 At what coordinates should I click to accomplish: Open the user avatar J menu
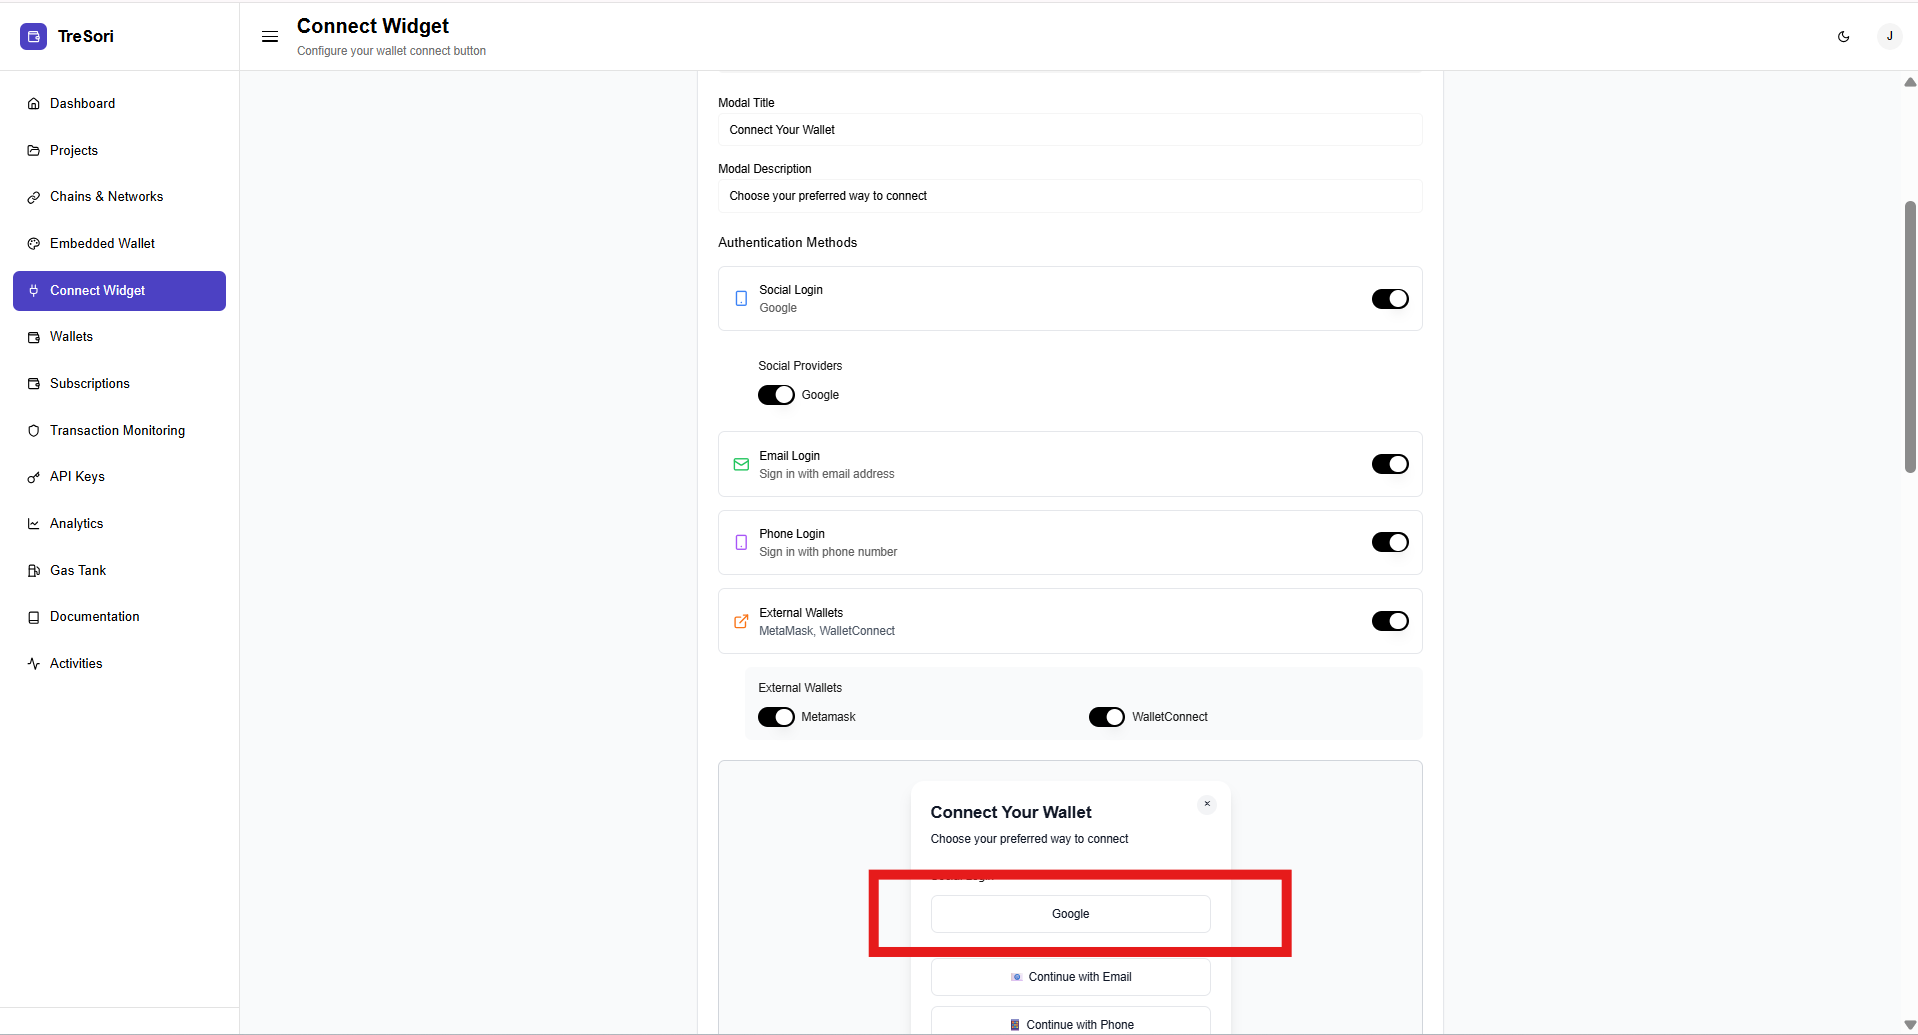pyautogui.click(x=1889, y=37)
